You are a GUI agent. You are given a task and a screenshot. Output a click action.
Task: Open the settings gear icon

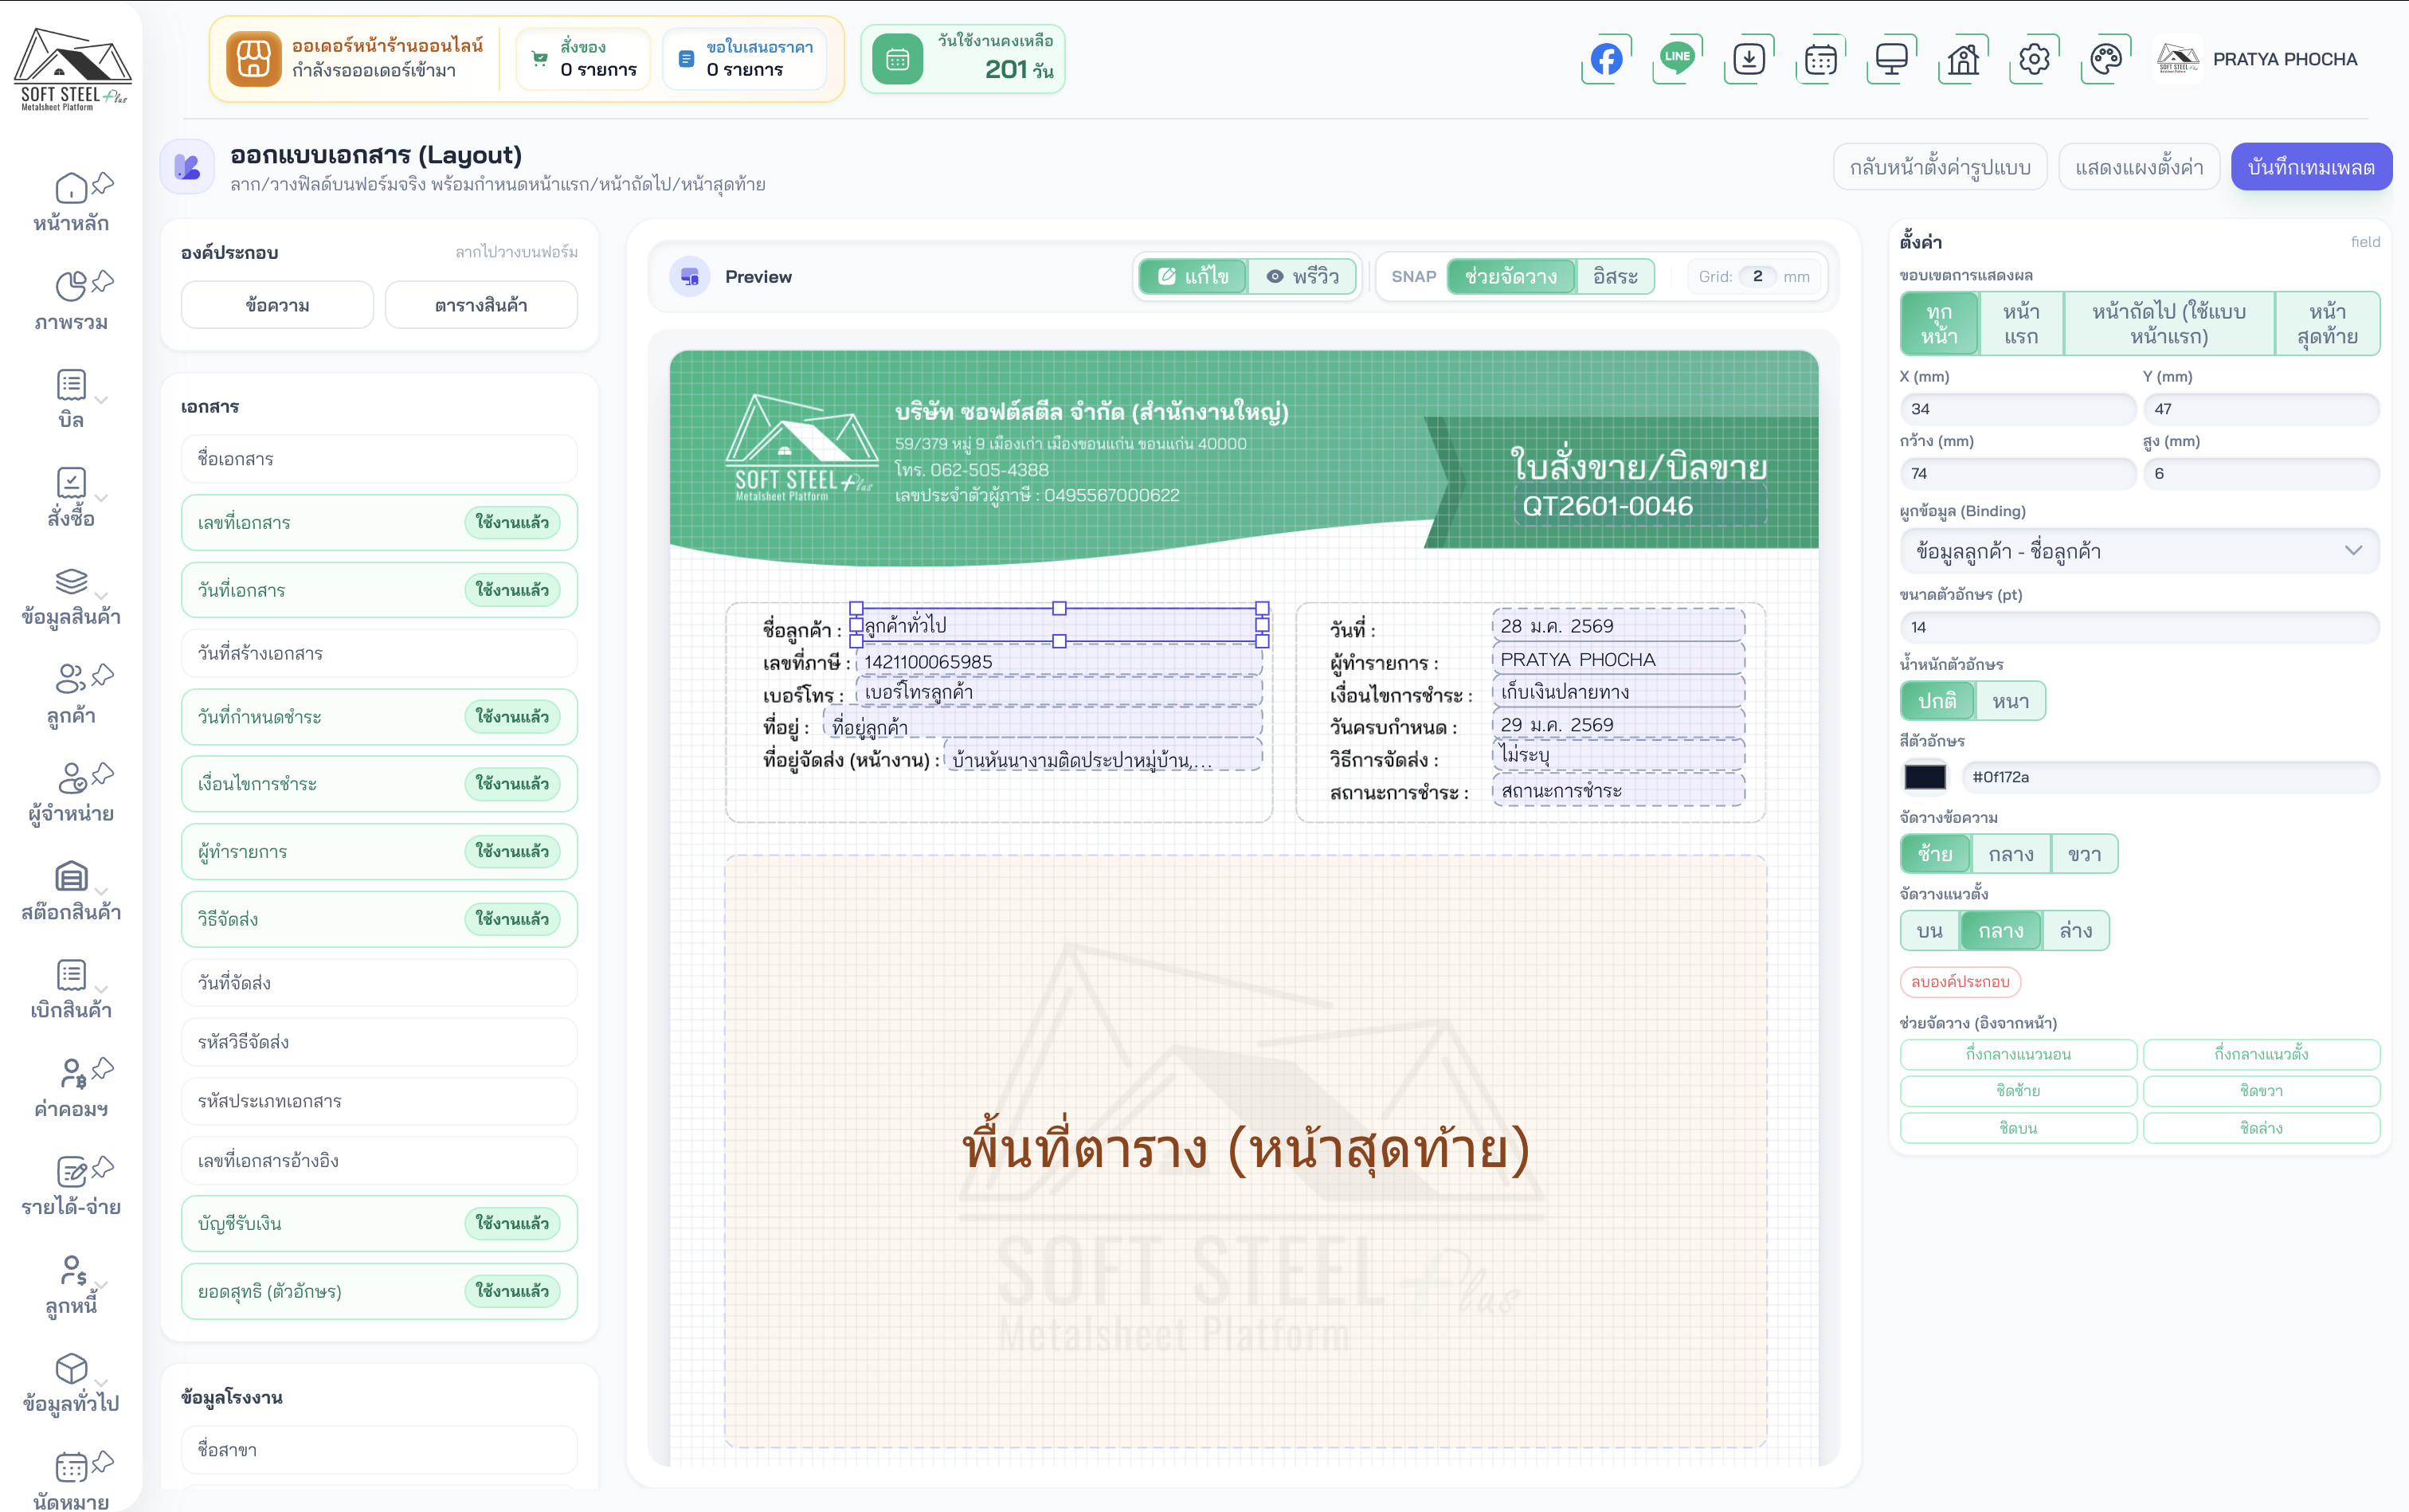pos(2033,59)
